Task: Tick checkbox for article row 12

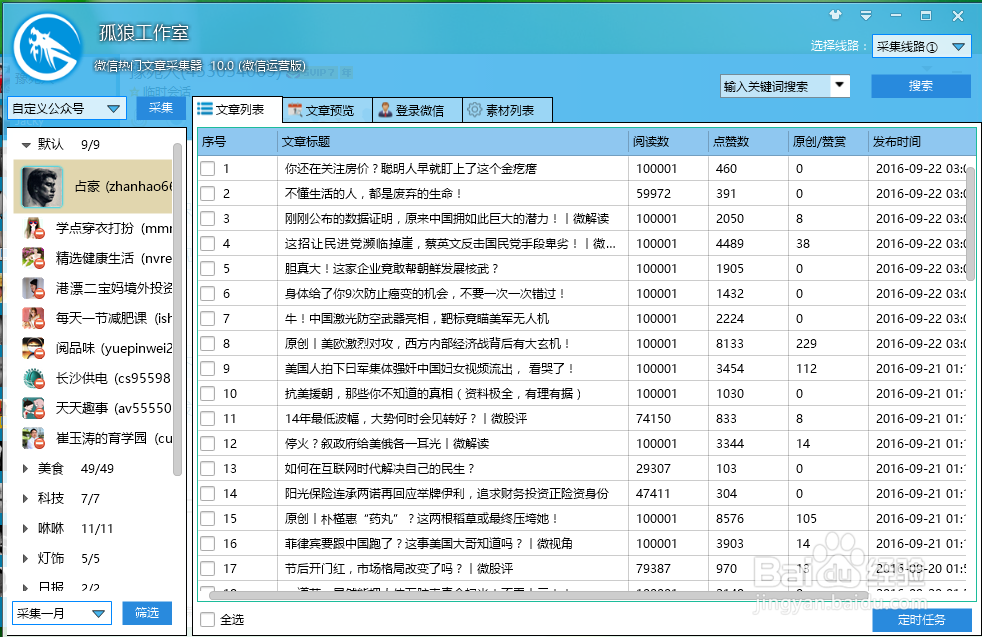Action: (207, 443)
